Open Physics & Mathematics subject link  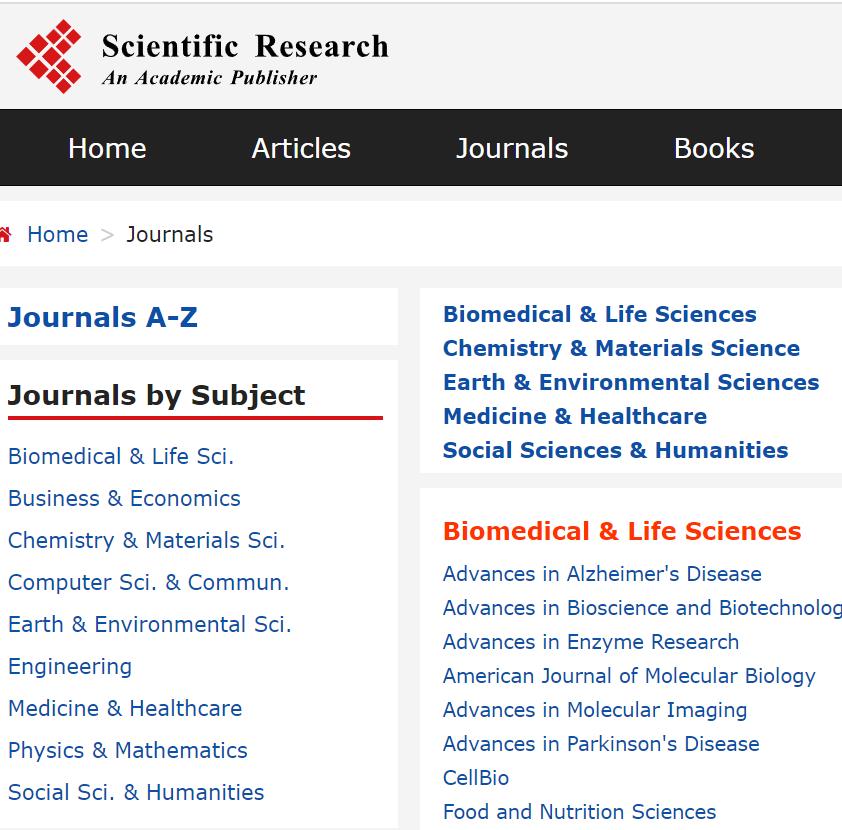[x=128, y=751]
